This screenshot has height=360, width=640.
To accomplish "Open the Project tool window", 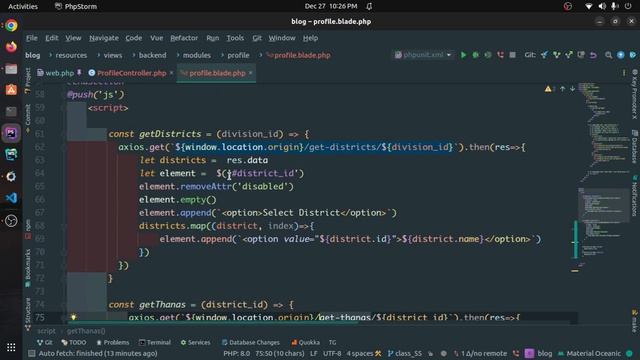I will pyautogui.click(x=27, y=80).
